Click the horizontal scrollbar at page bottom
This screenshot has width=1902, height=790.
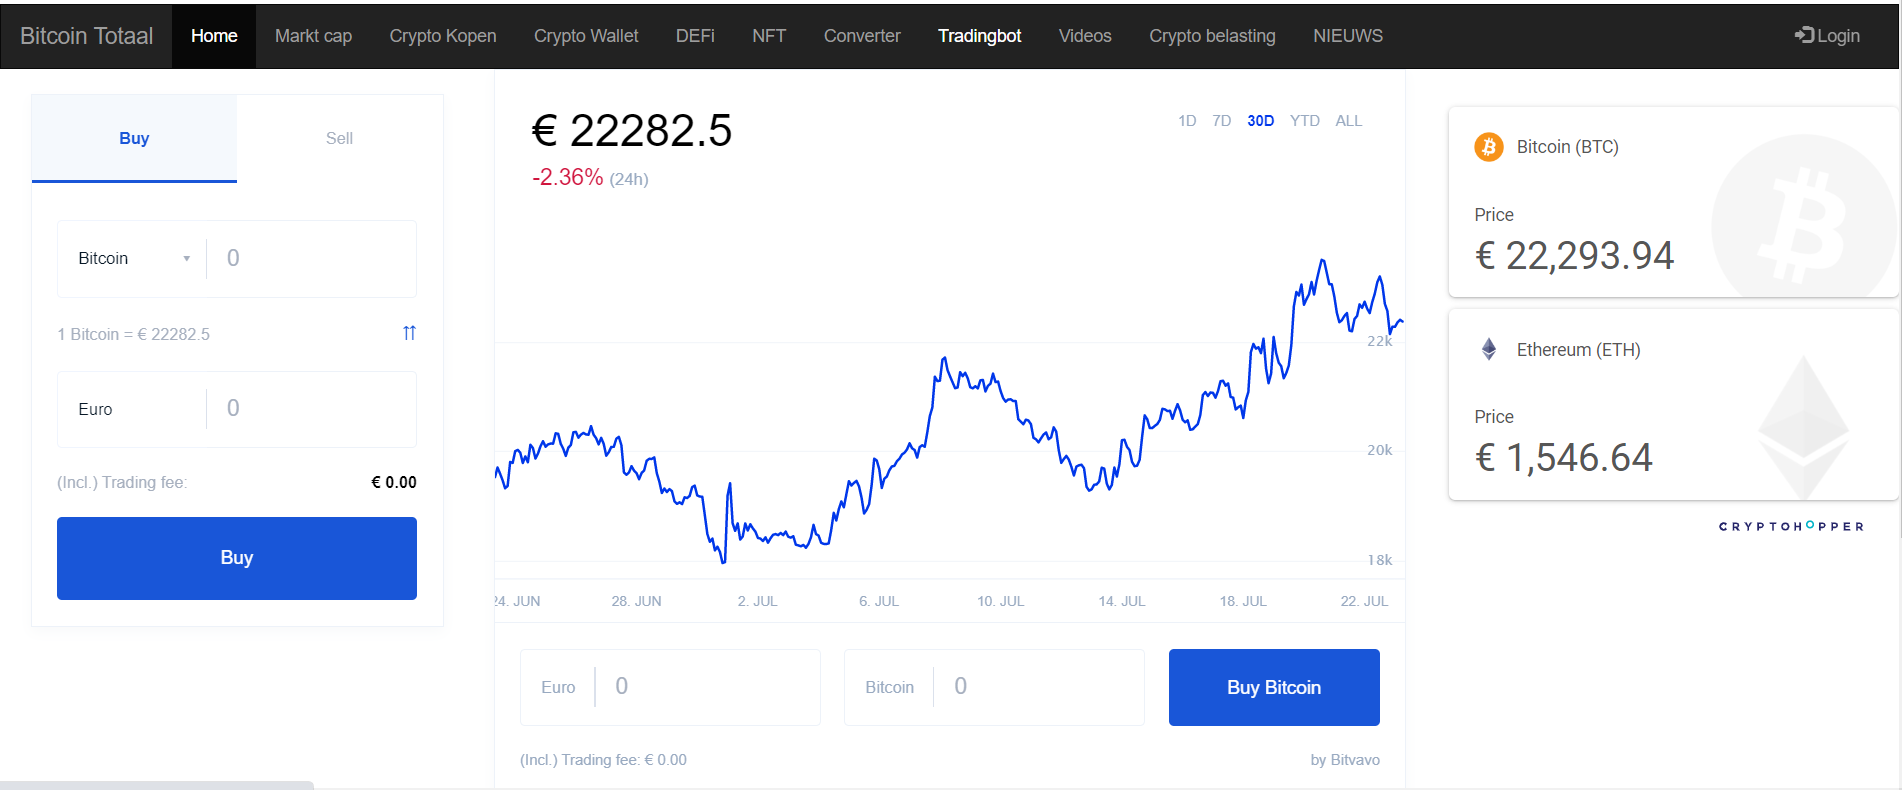pos(157,785)
